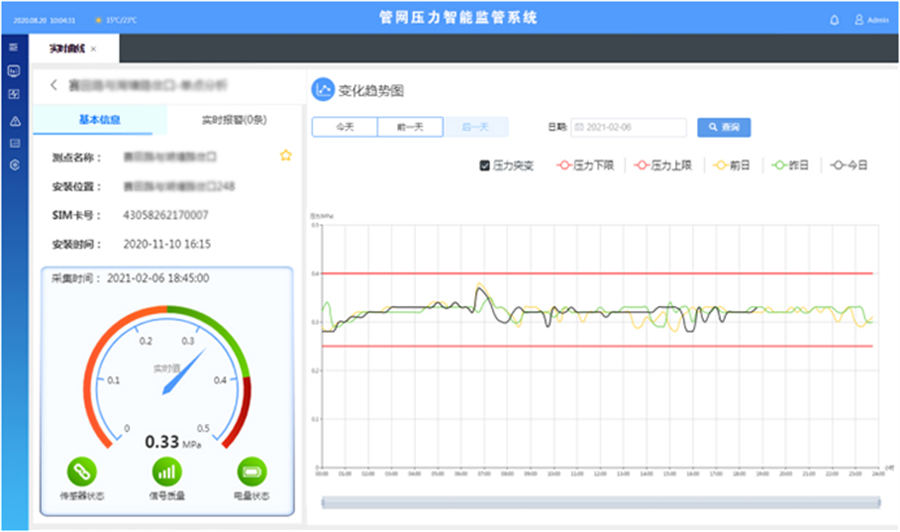Viewport: 900px width, 532px height.
Task: Toggle 今日 legend series
Action: [849, 165]
